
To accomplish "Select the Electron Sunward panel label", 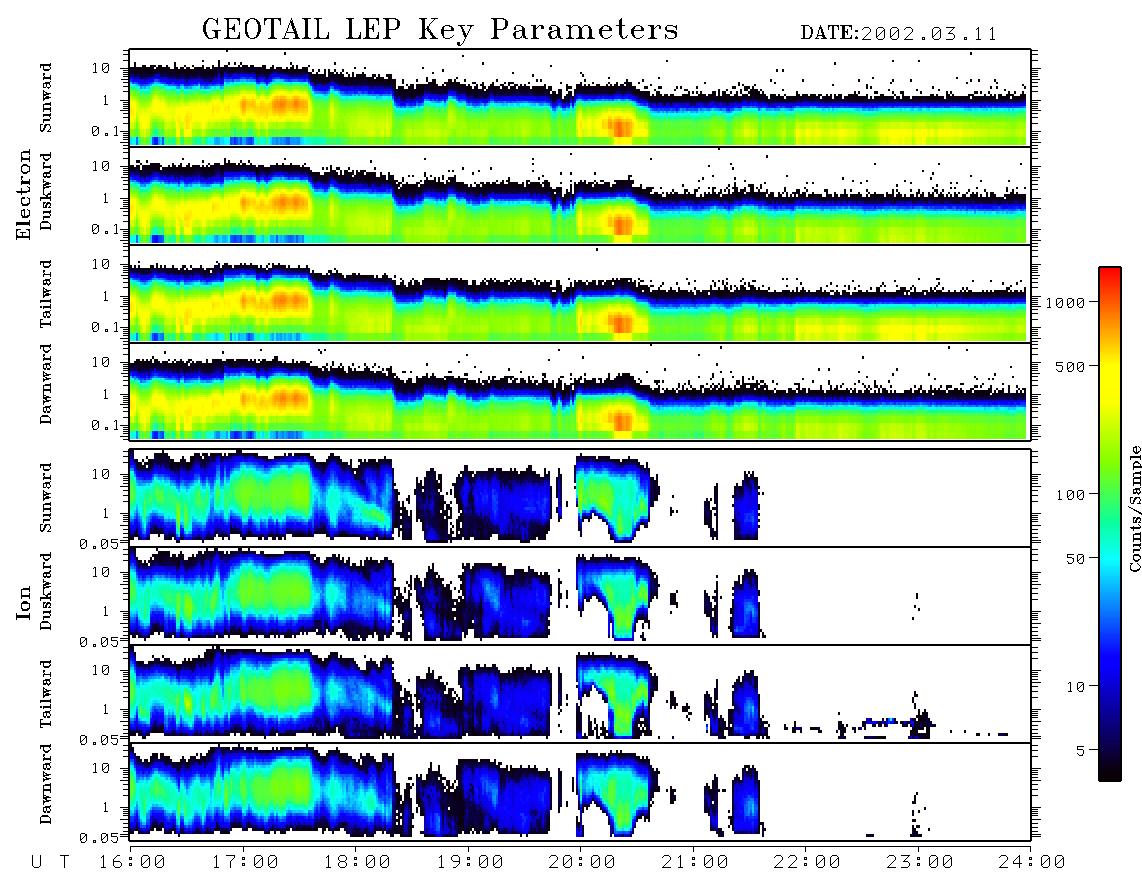I will (46, 98).
